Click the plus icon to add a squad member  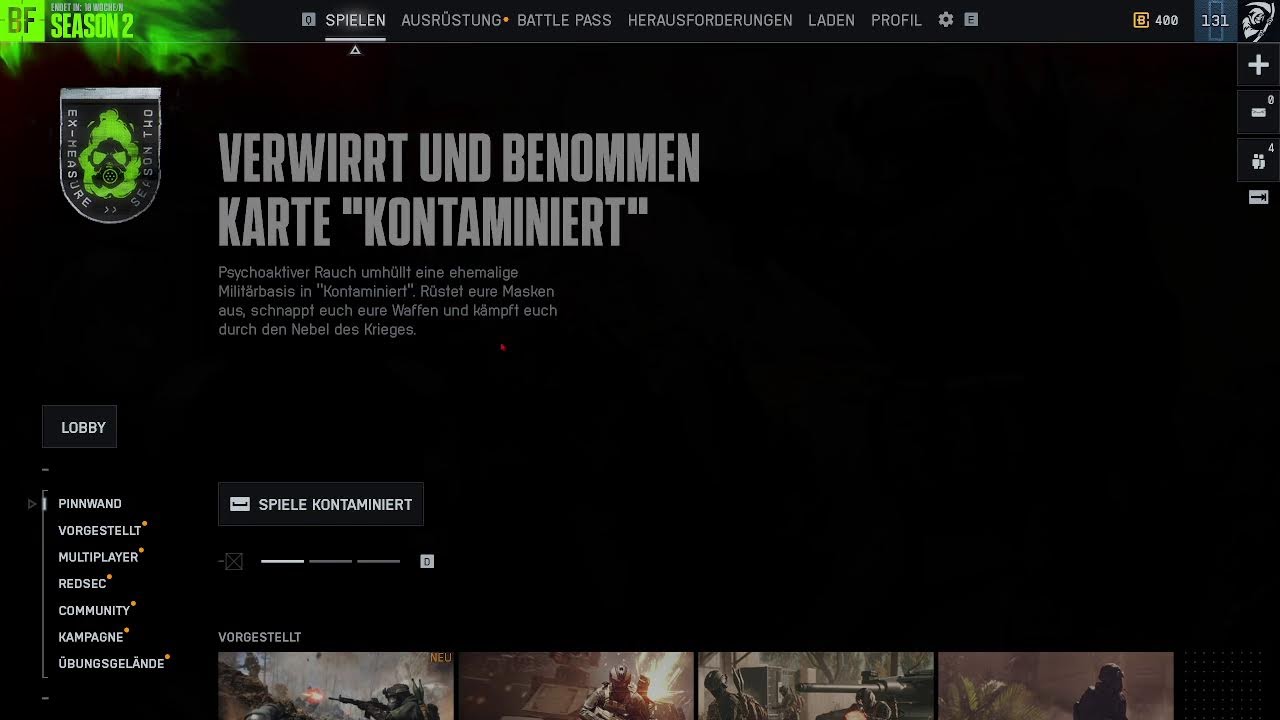(1259, 66)
